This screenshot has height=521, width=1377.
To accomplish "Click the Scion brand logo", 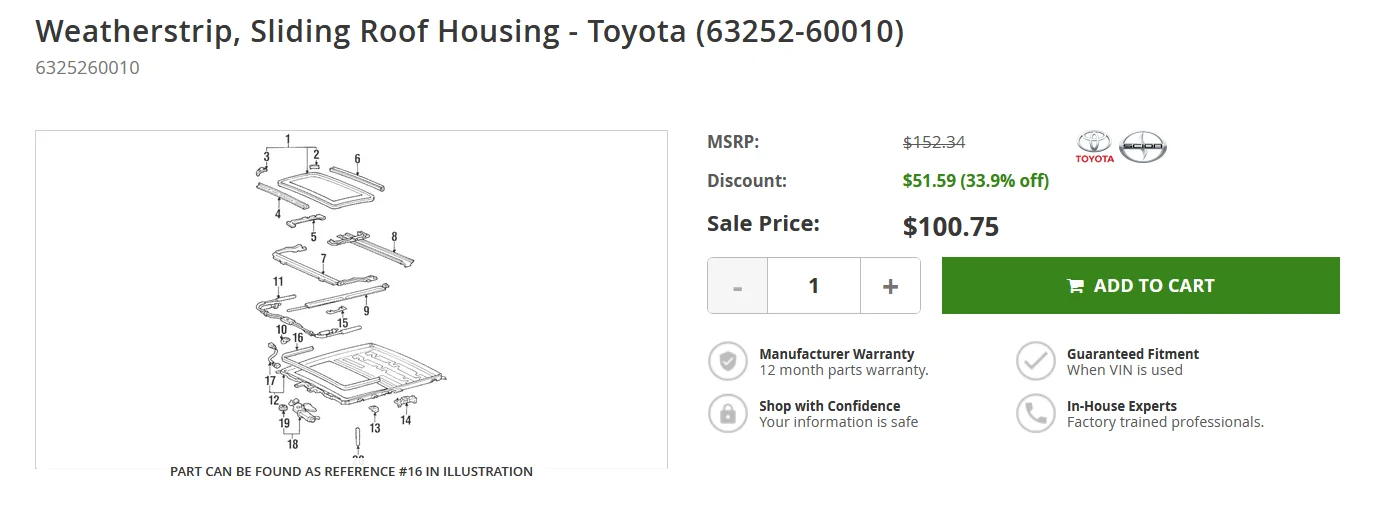I will tap(1142, 146).
